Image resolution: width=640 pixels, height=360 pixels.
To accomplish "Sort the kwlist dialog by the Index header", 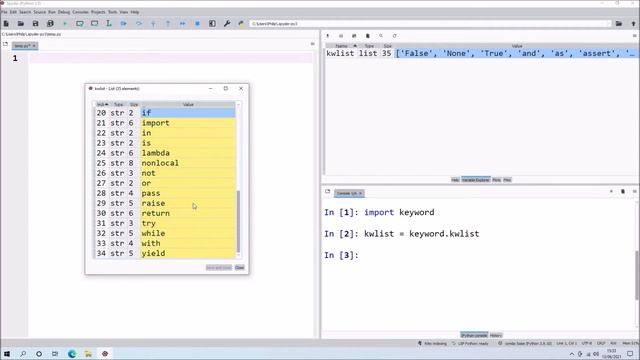I will [x=102, y=104].
